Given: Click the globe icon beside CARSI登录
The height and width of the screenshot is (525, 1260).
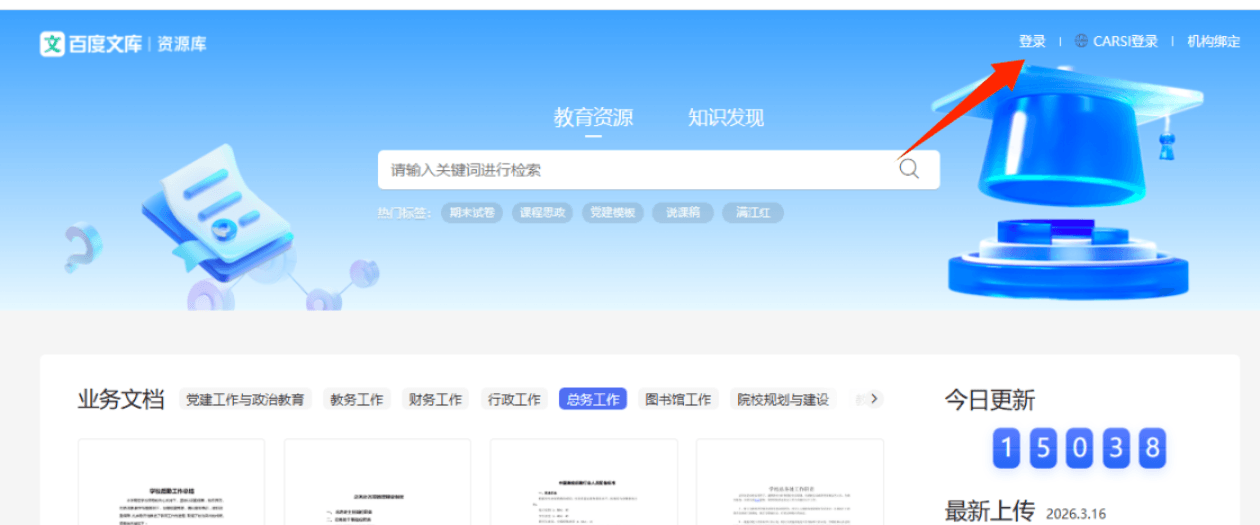Looking at the screenshot, I should pyautogui.click(x=1081, y=41).
